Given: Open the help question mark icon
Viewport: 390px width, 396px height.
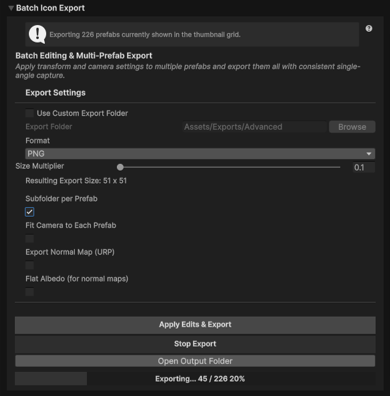Looking at the screenshot, I should (x=369, y=29).
